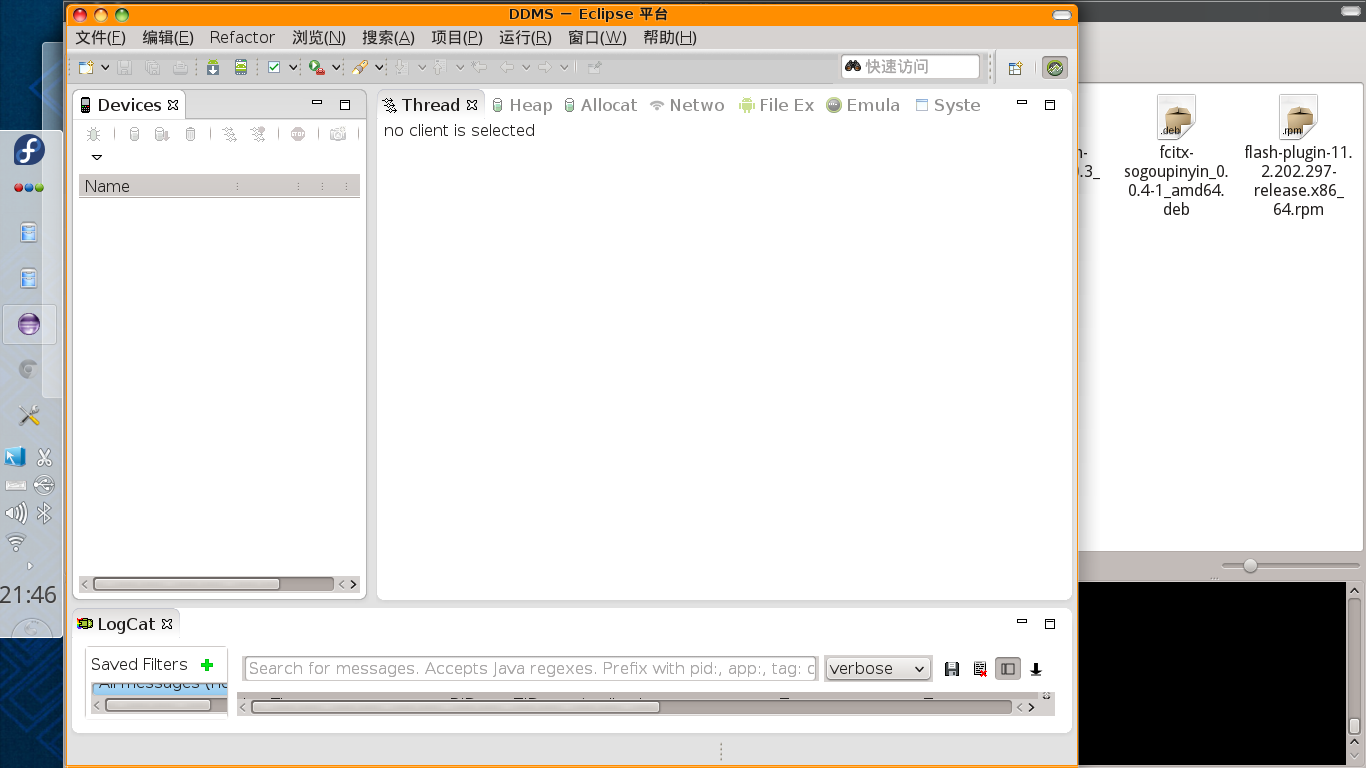The height and width of the screenshot is (768, 1366).
Task: Minimize the LogCat panel
Action: (1022, 622)
